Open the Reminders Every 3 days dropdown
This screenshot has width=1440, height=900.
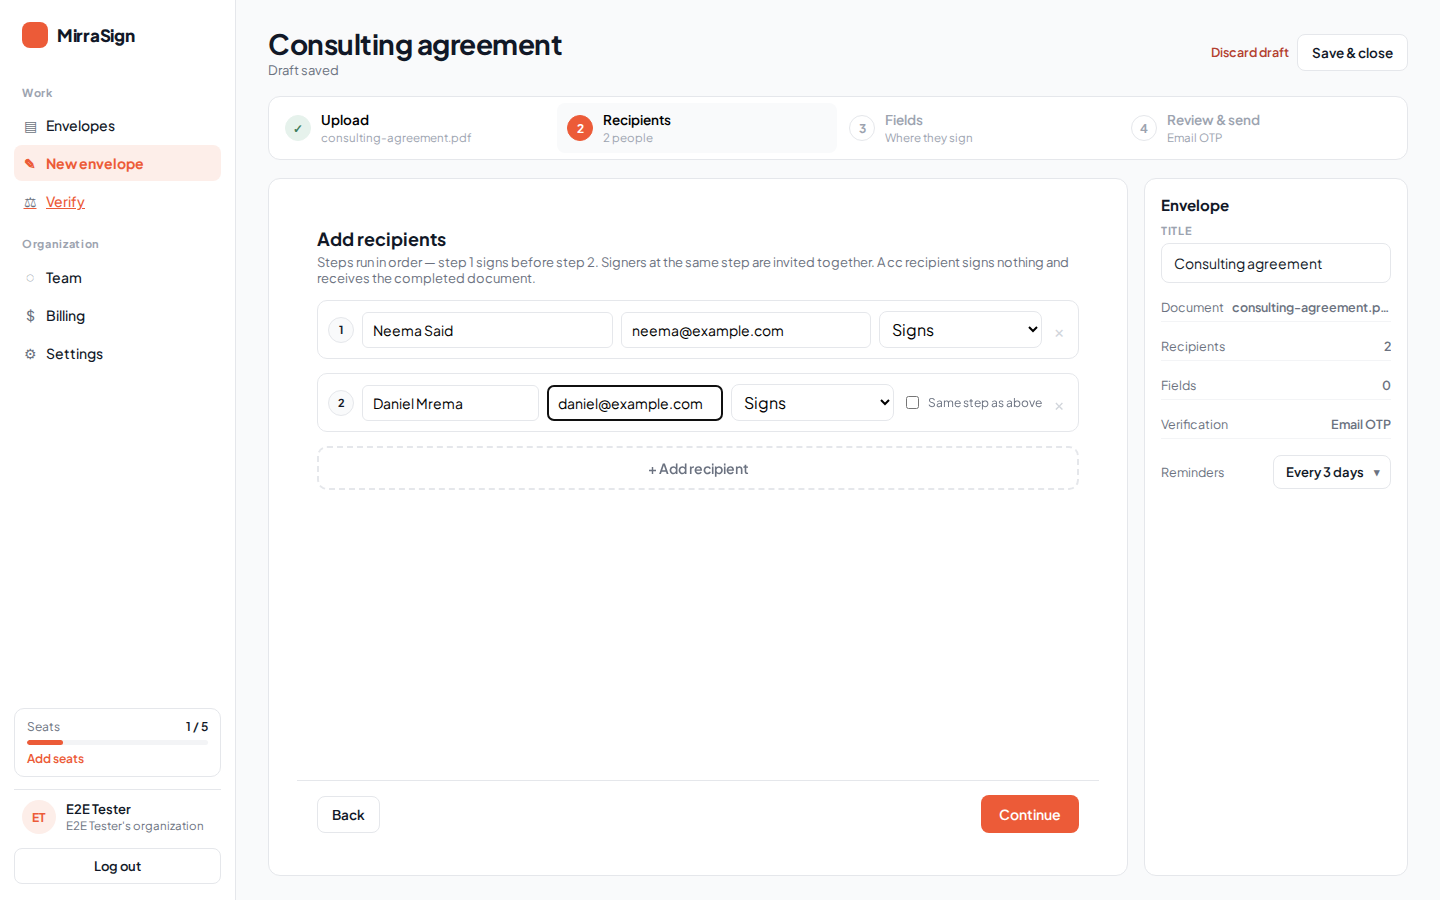click(1332, 472)
